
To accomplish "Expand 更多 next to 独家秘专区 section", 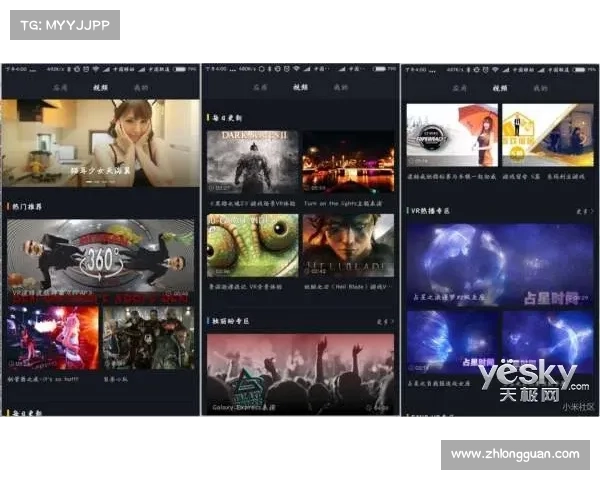I will (385, 322).
